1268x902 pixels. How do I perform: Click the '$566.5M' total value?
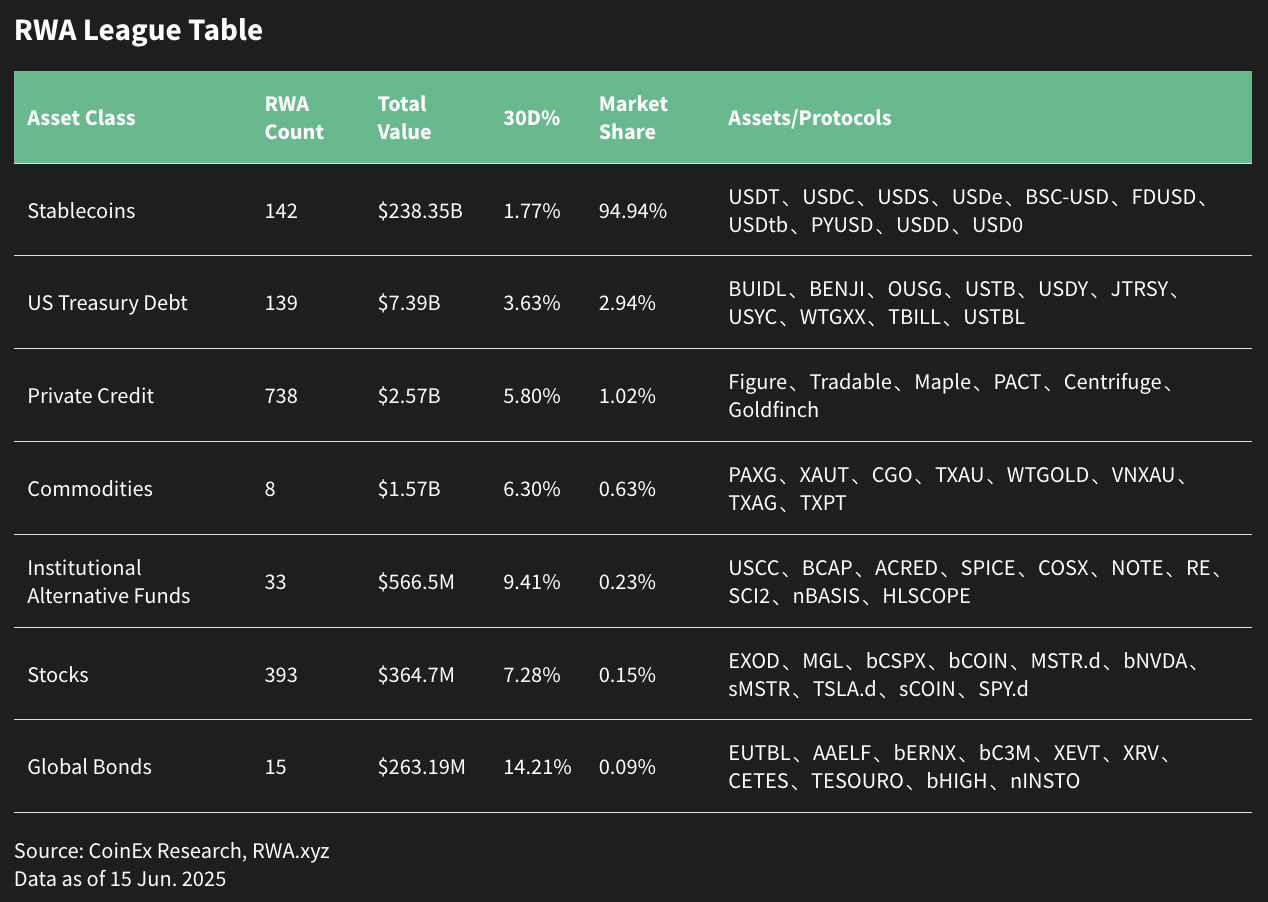point(416,582)
